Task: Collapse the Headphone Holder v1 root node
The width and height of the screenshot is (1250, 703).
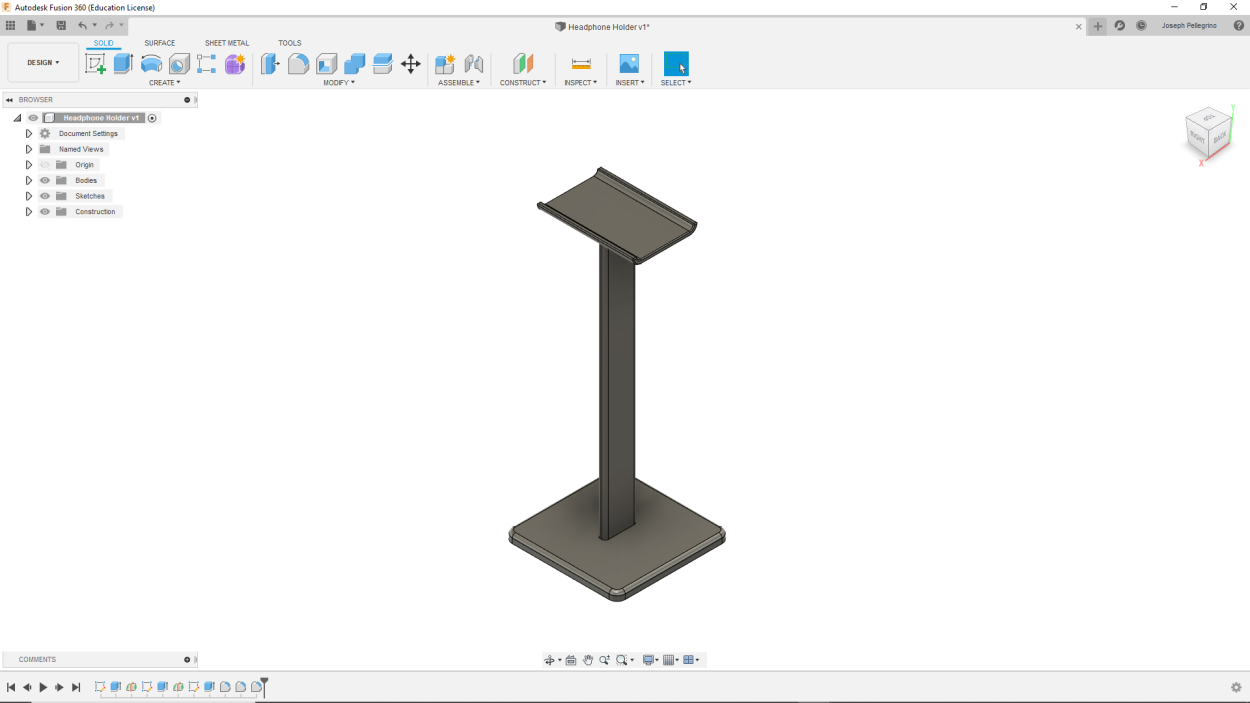Action: point(17,118)
